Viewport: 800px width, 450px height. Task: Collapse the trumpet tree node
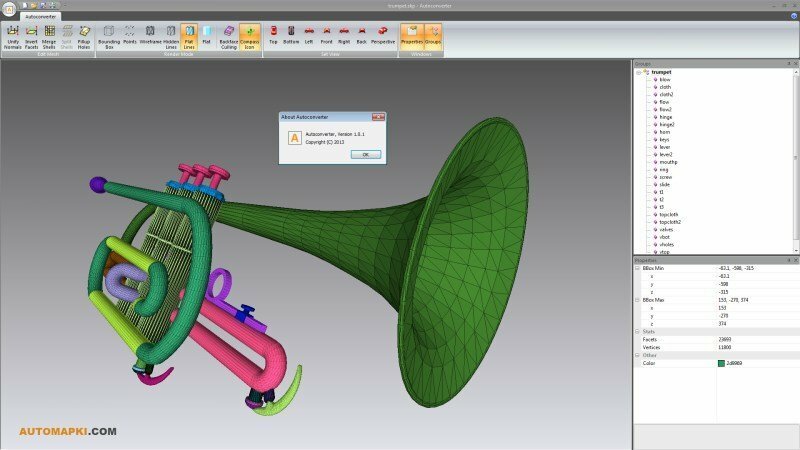tap(640, 72)
